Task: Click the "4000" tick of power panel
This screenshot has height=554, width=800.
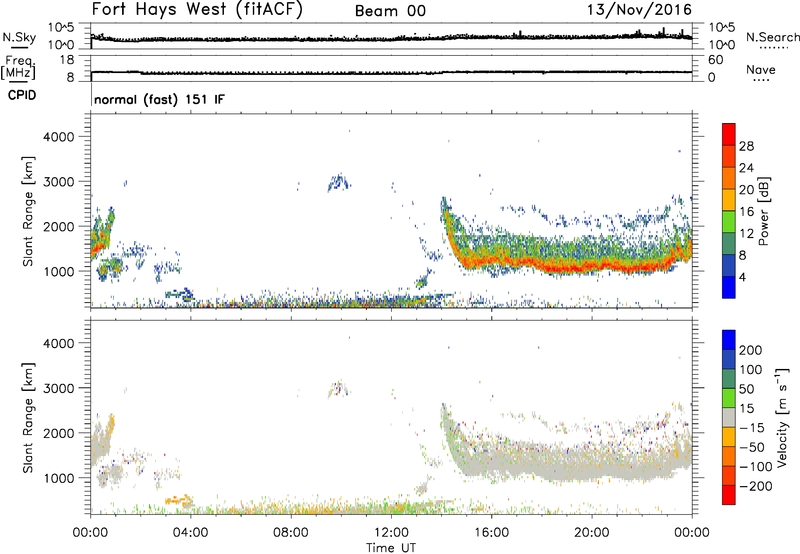Action: click(x=59, y=137)
